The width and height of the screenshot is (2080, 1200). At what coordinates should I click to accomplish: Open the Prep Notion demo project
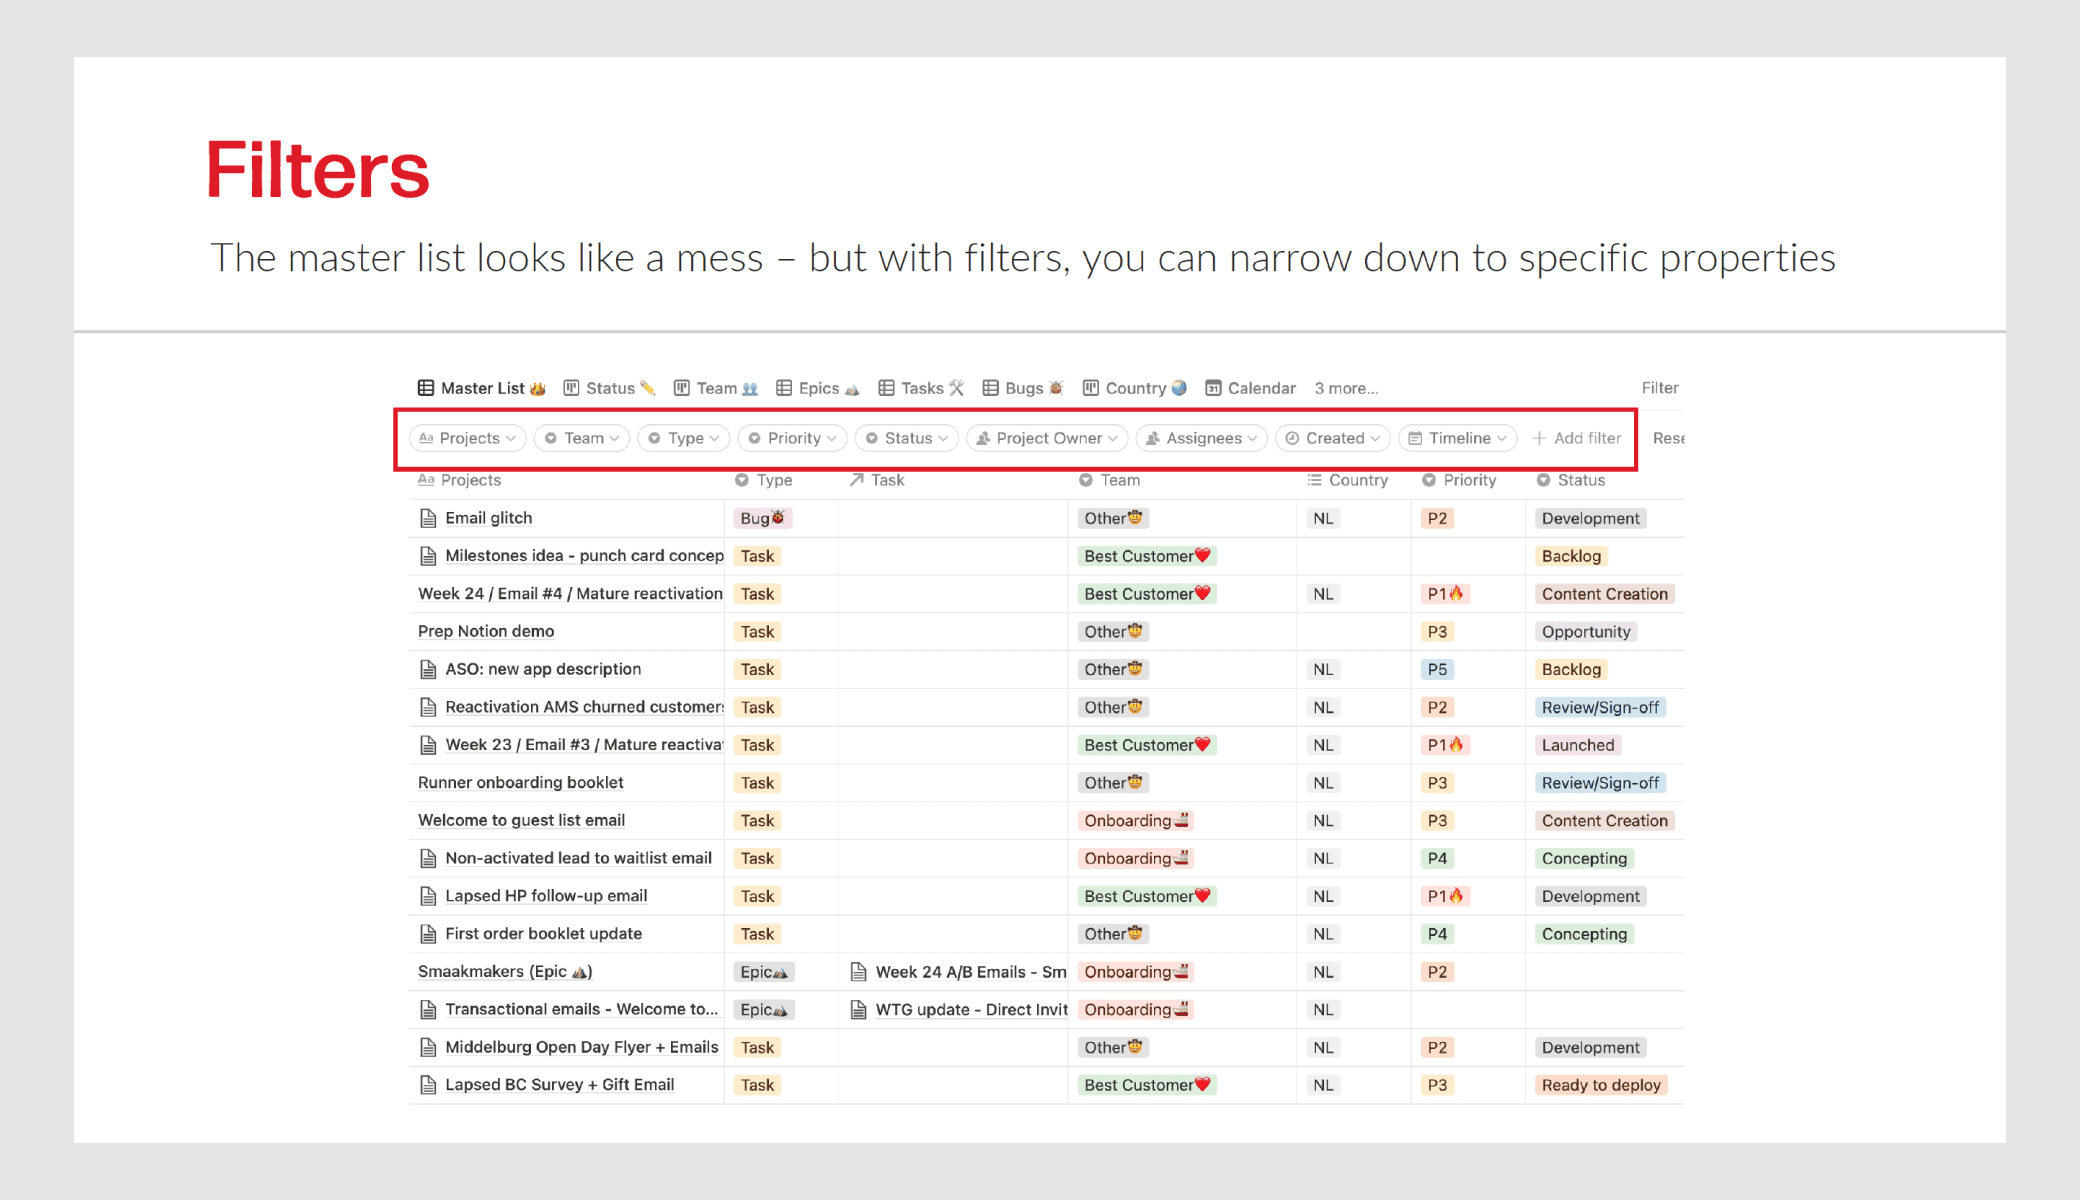coord(486,631)
